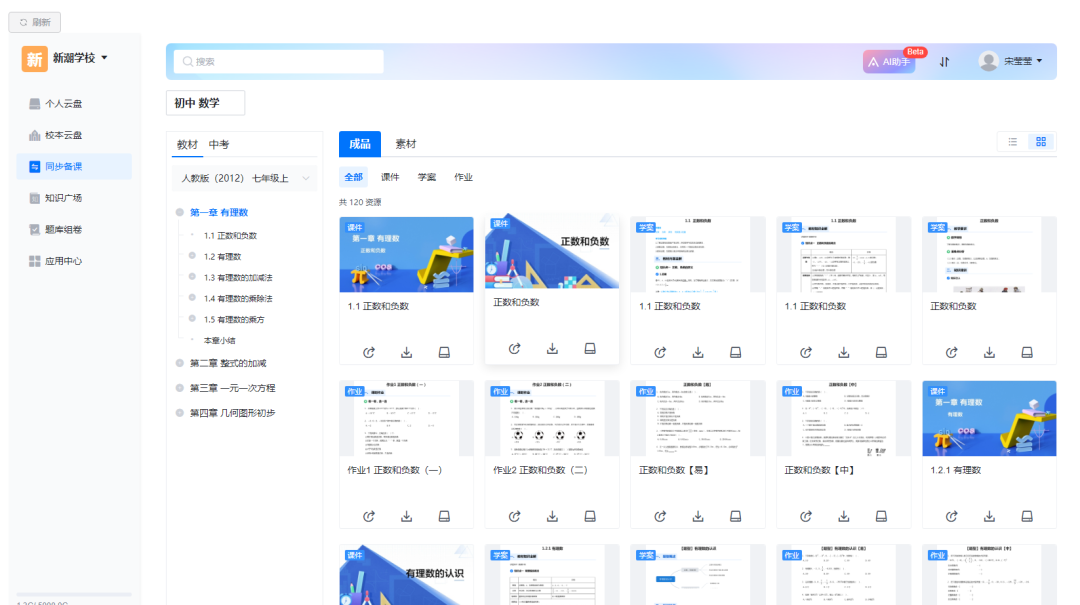Switch to list view layout
Viewport: 1080px width, 605px height.
(1012, 141)
